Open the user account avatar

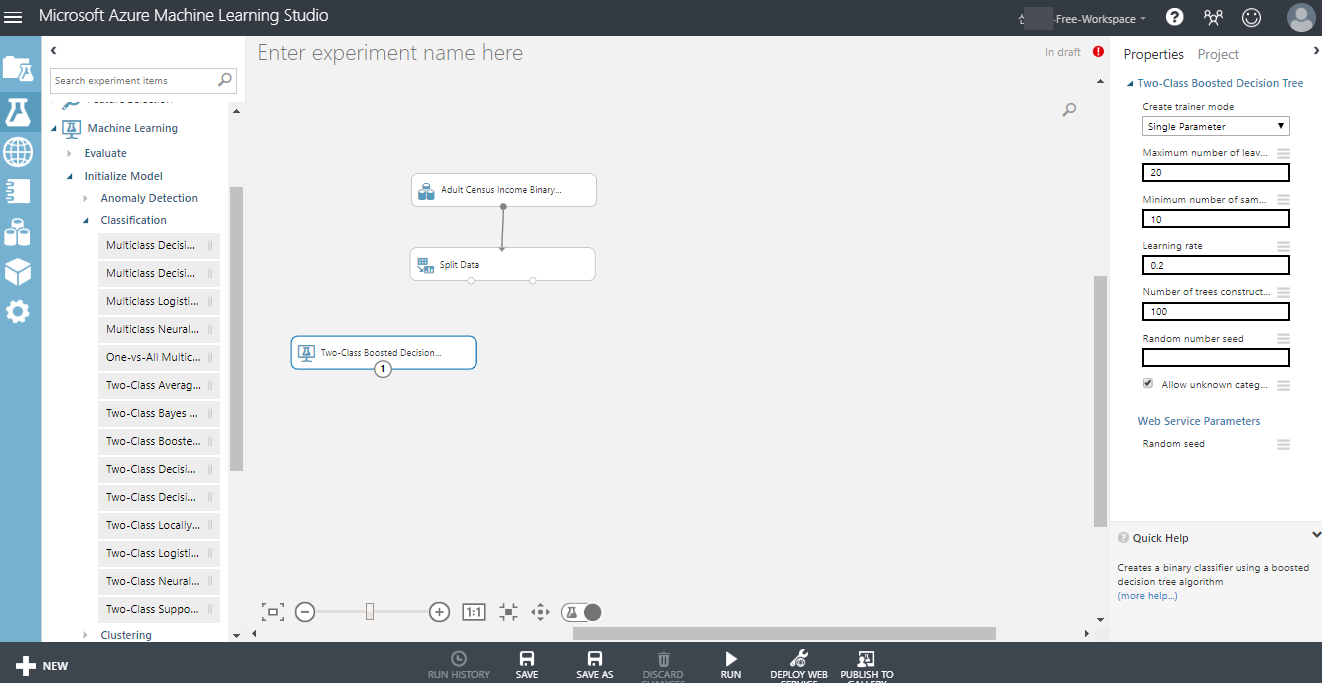(x=1301, y=18)
